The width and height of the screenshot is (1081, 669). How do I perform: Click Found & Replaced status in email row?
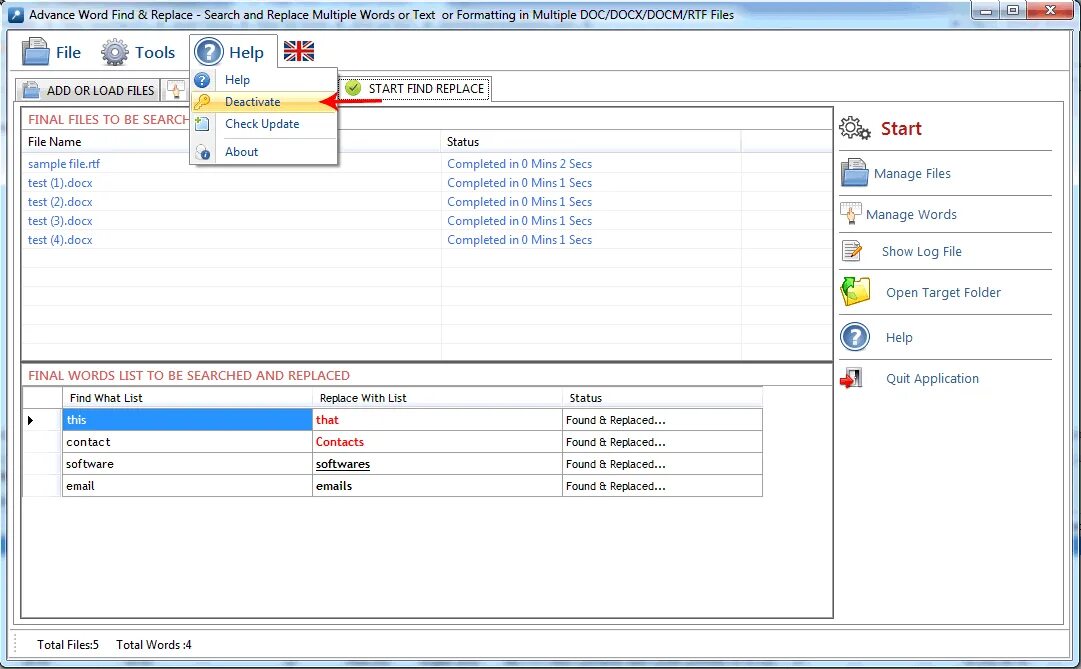663,486
